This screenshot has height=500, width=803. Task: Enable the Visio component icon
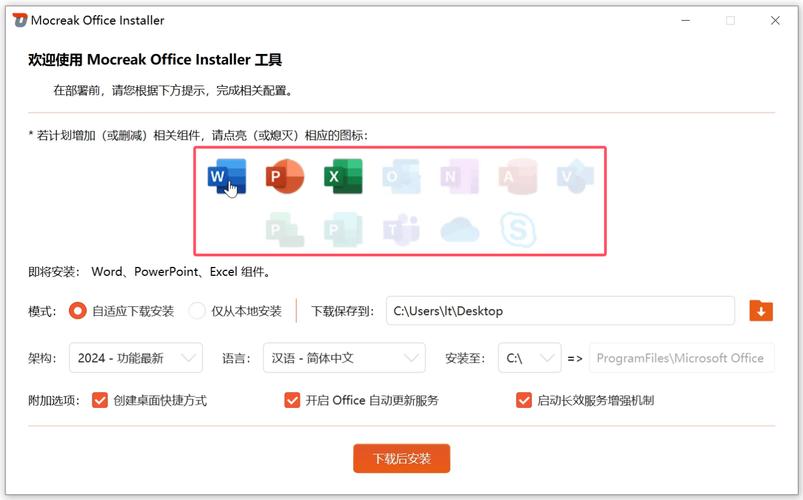tap(576, 176)
